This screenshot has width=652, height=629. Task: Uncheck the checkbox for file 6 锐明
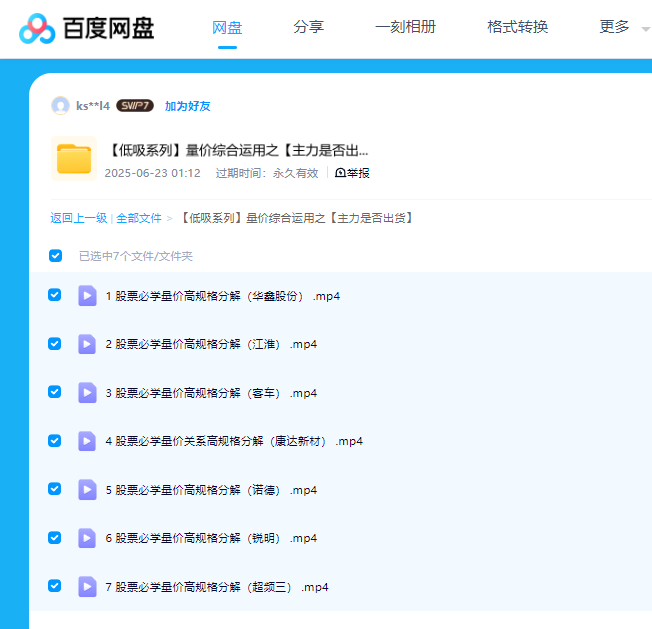[x=55, y=538]
